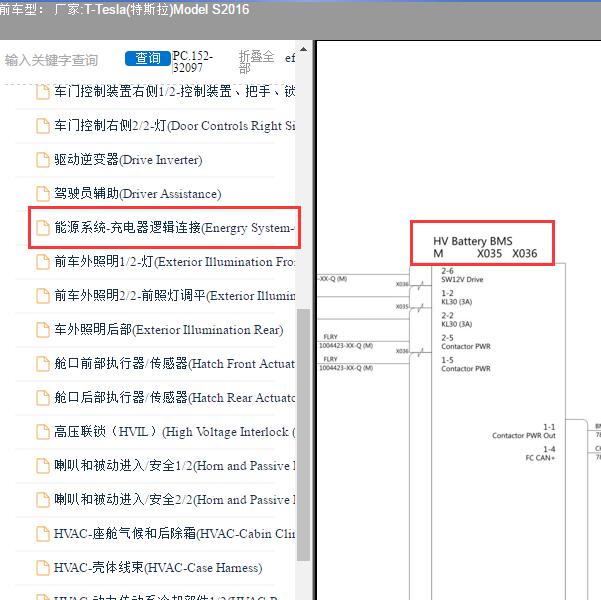Click the vertical scrollbar thumb of the list
Viewport: 601px width, 600px height.
303,434
